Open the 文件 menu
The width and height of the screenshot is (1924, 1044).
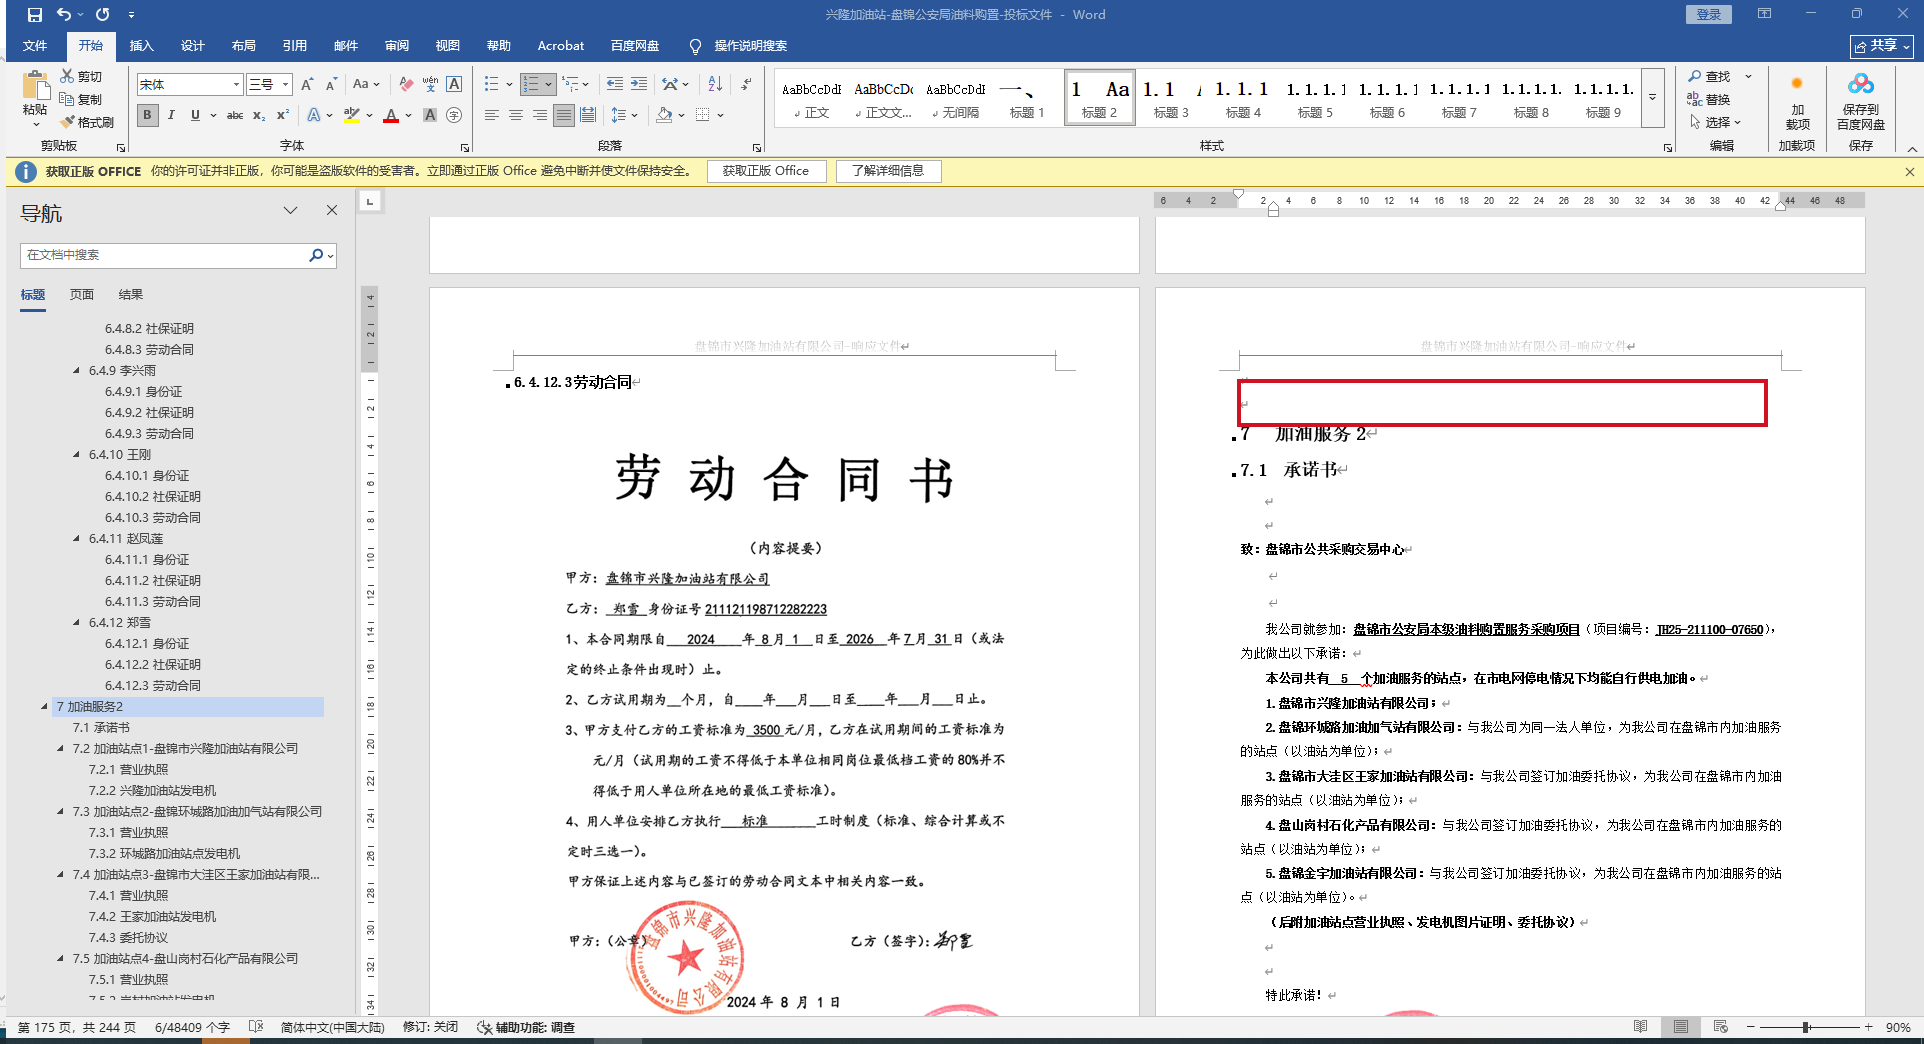point(35,46)
